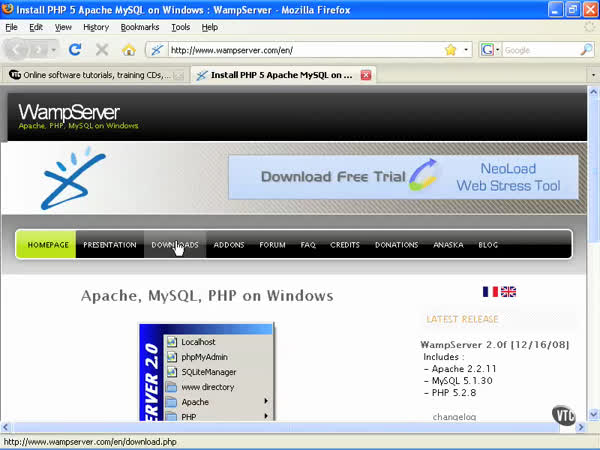Screen dimensions: 600x450
Task: Open the back/forward history dropdown
Action: [x=53, y=49]
